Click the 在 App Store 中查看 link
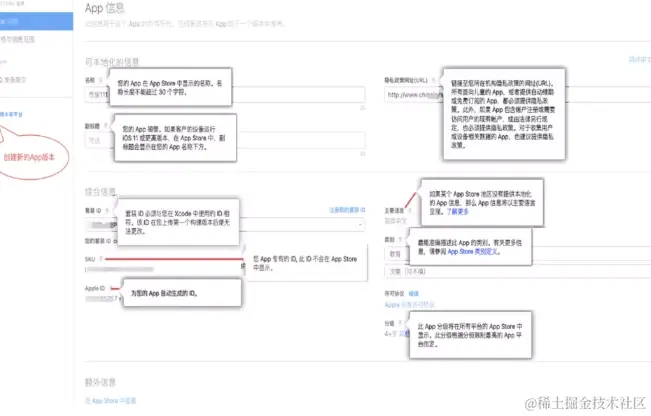651x416 pixels. [x=110, y=401]
